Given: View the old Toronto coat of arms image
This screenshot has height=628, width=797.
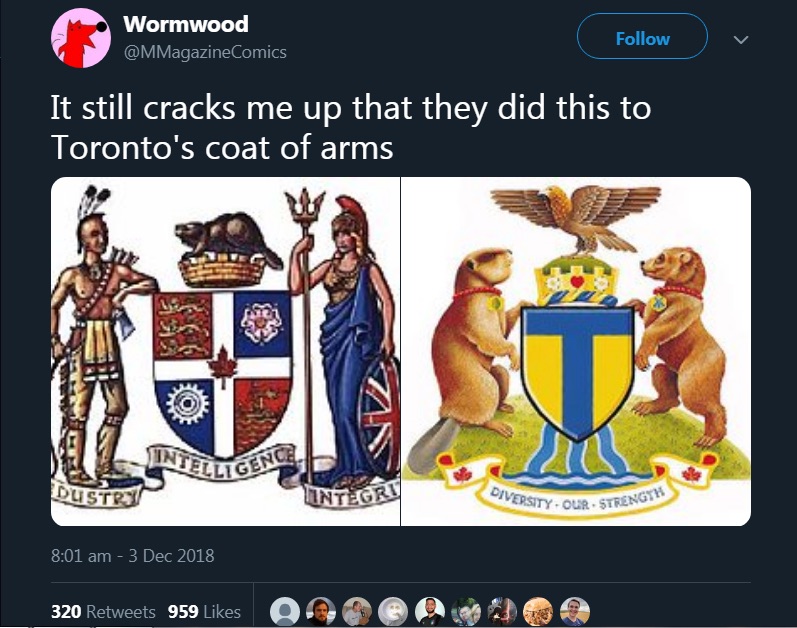Looking at the screenshot, I should point(225,351).
